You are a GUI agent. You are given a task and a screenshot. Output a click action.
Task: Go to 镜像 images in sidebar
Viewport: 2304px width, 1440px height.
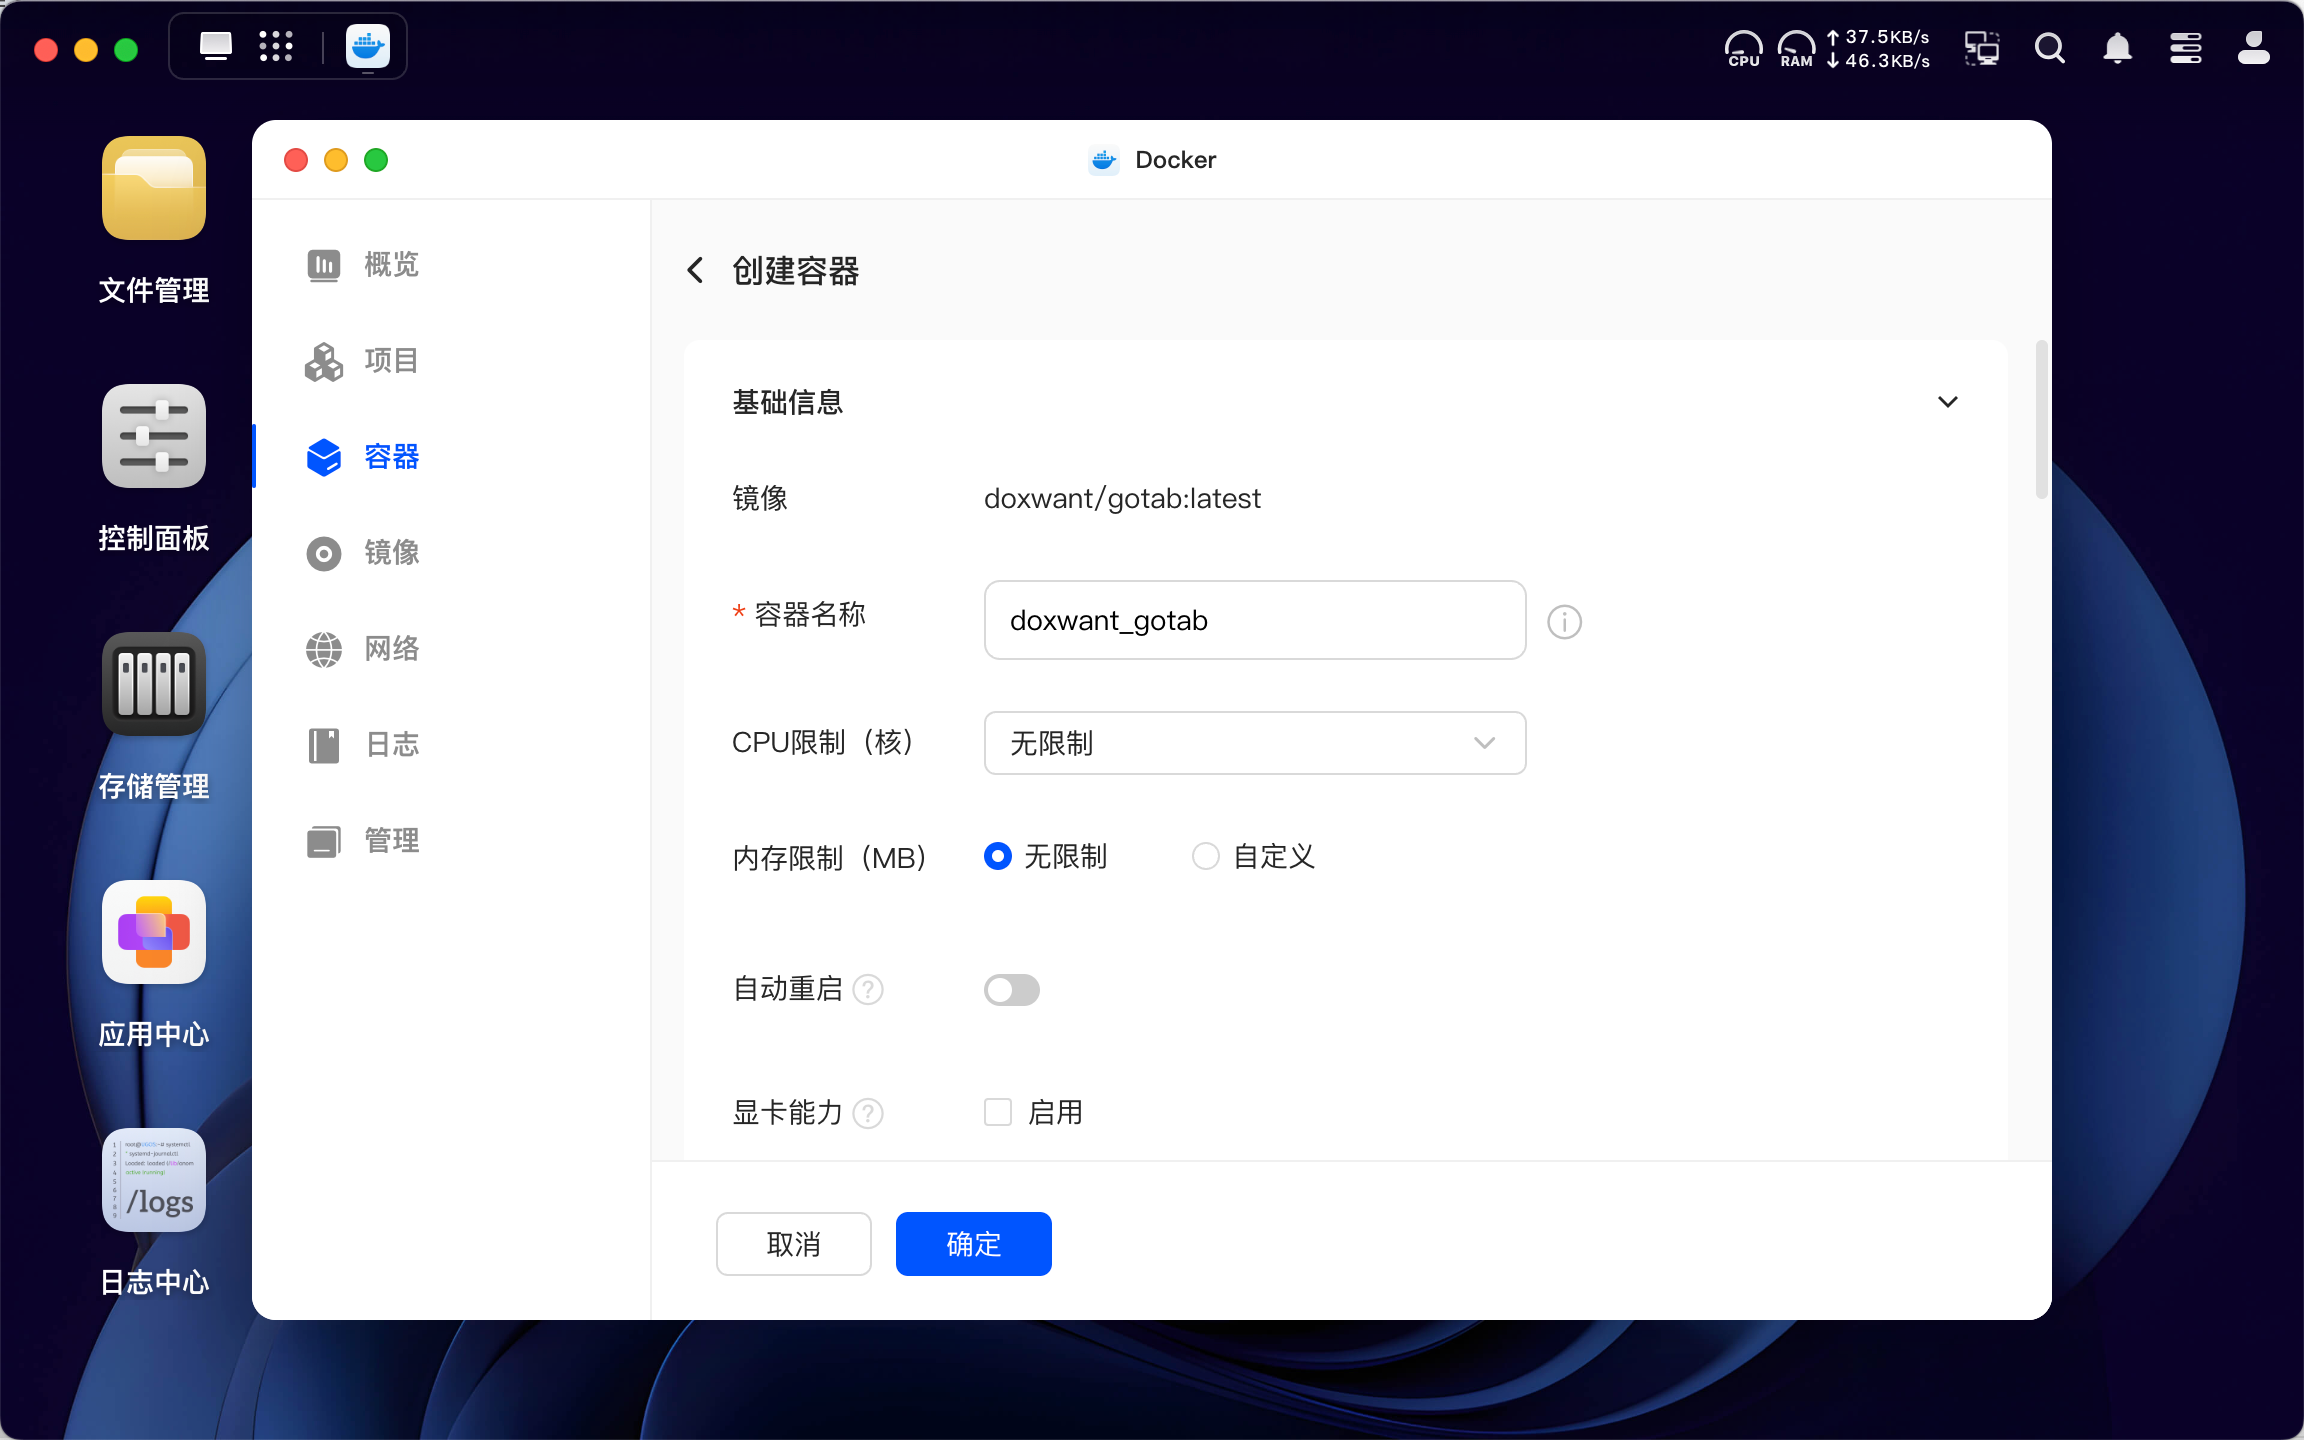[362, 553]
